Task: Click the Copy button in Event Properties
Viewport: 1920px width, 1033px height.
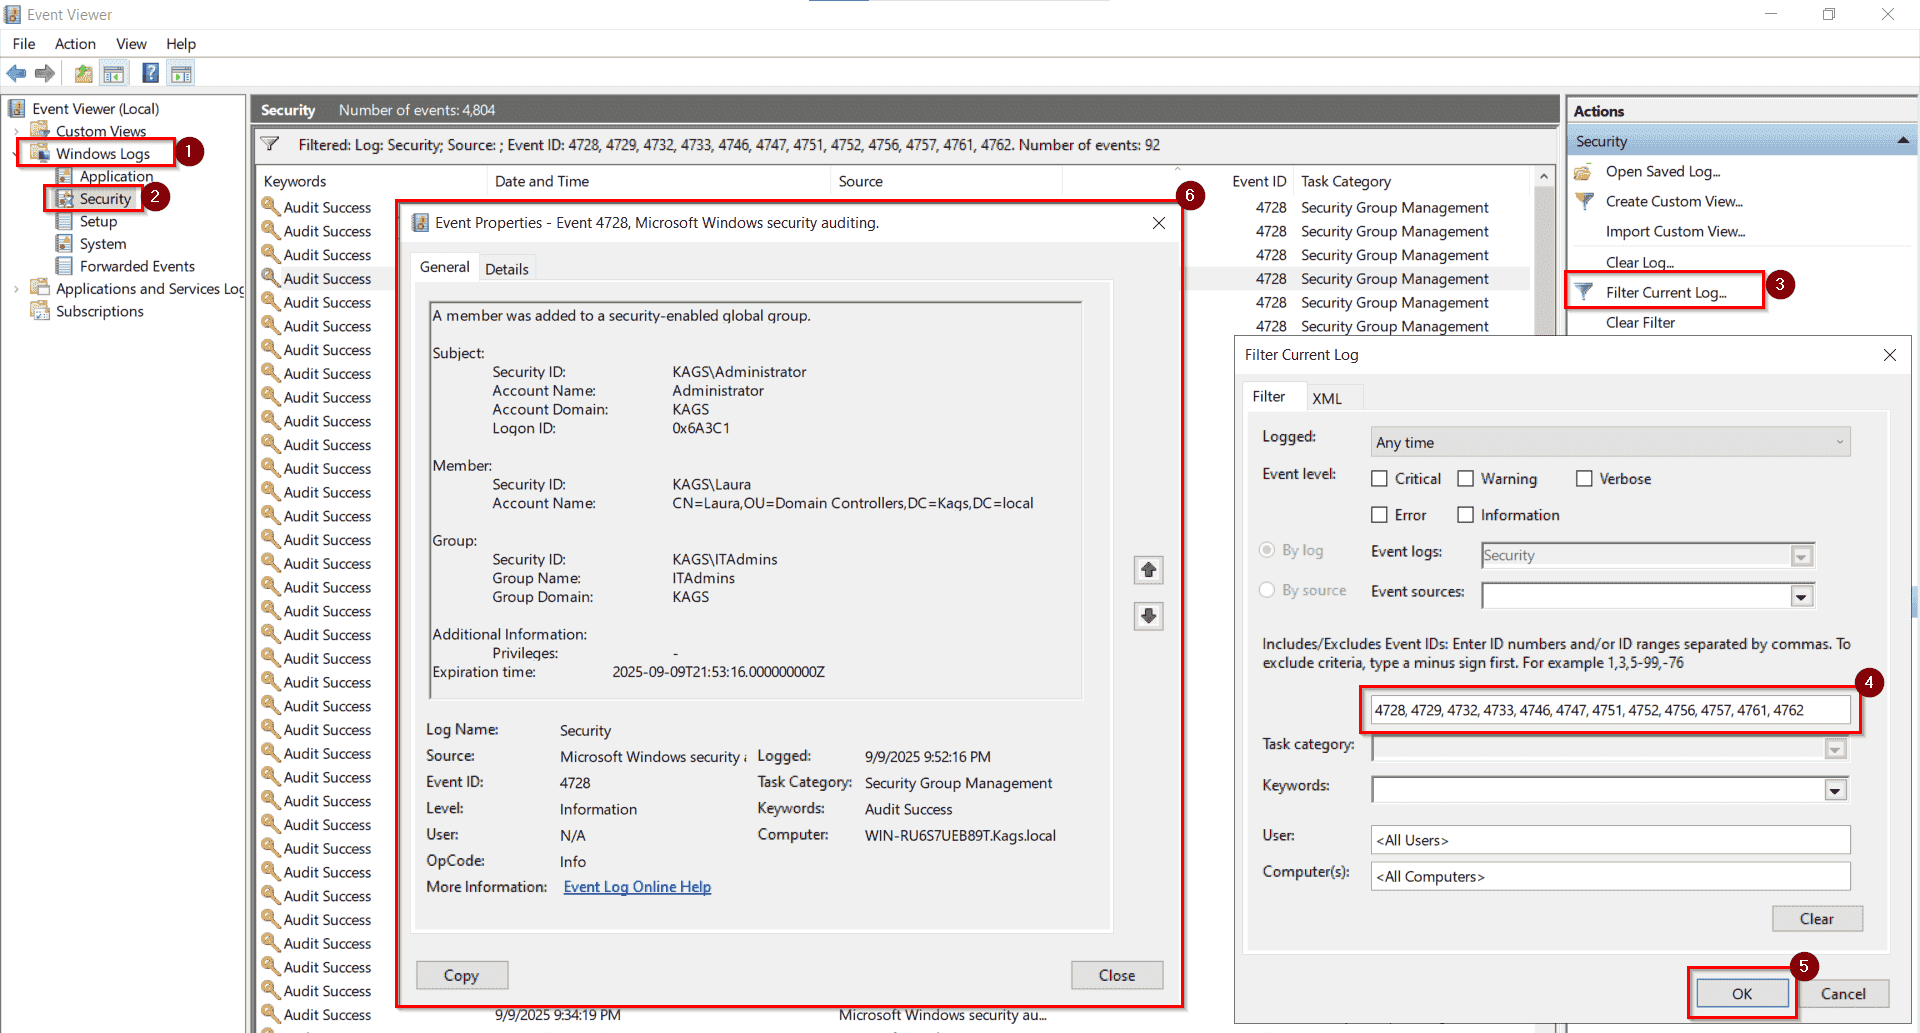Action: tap(461, 975)
